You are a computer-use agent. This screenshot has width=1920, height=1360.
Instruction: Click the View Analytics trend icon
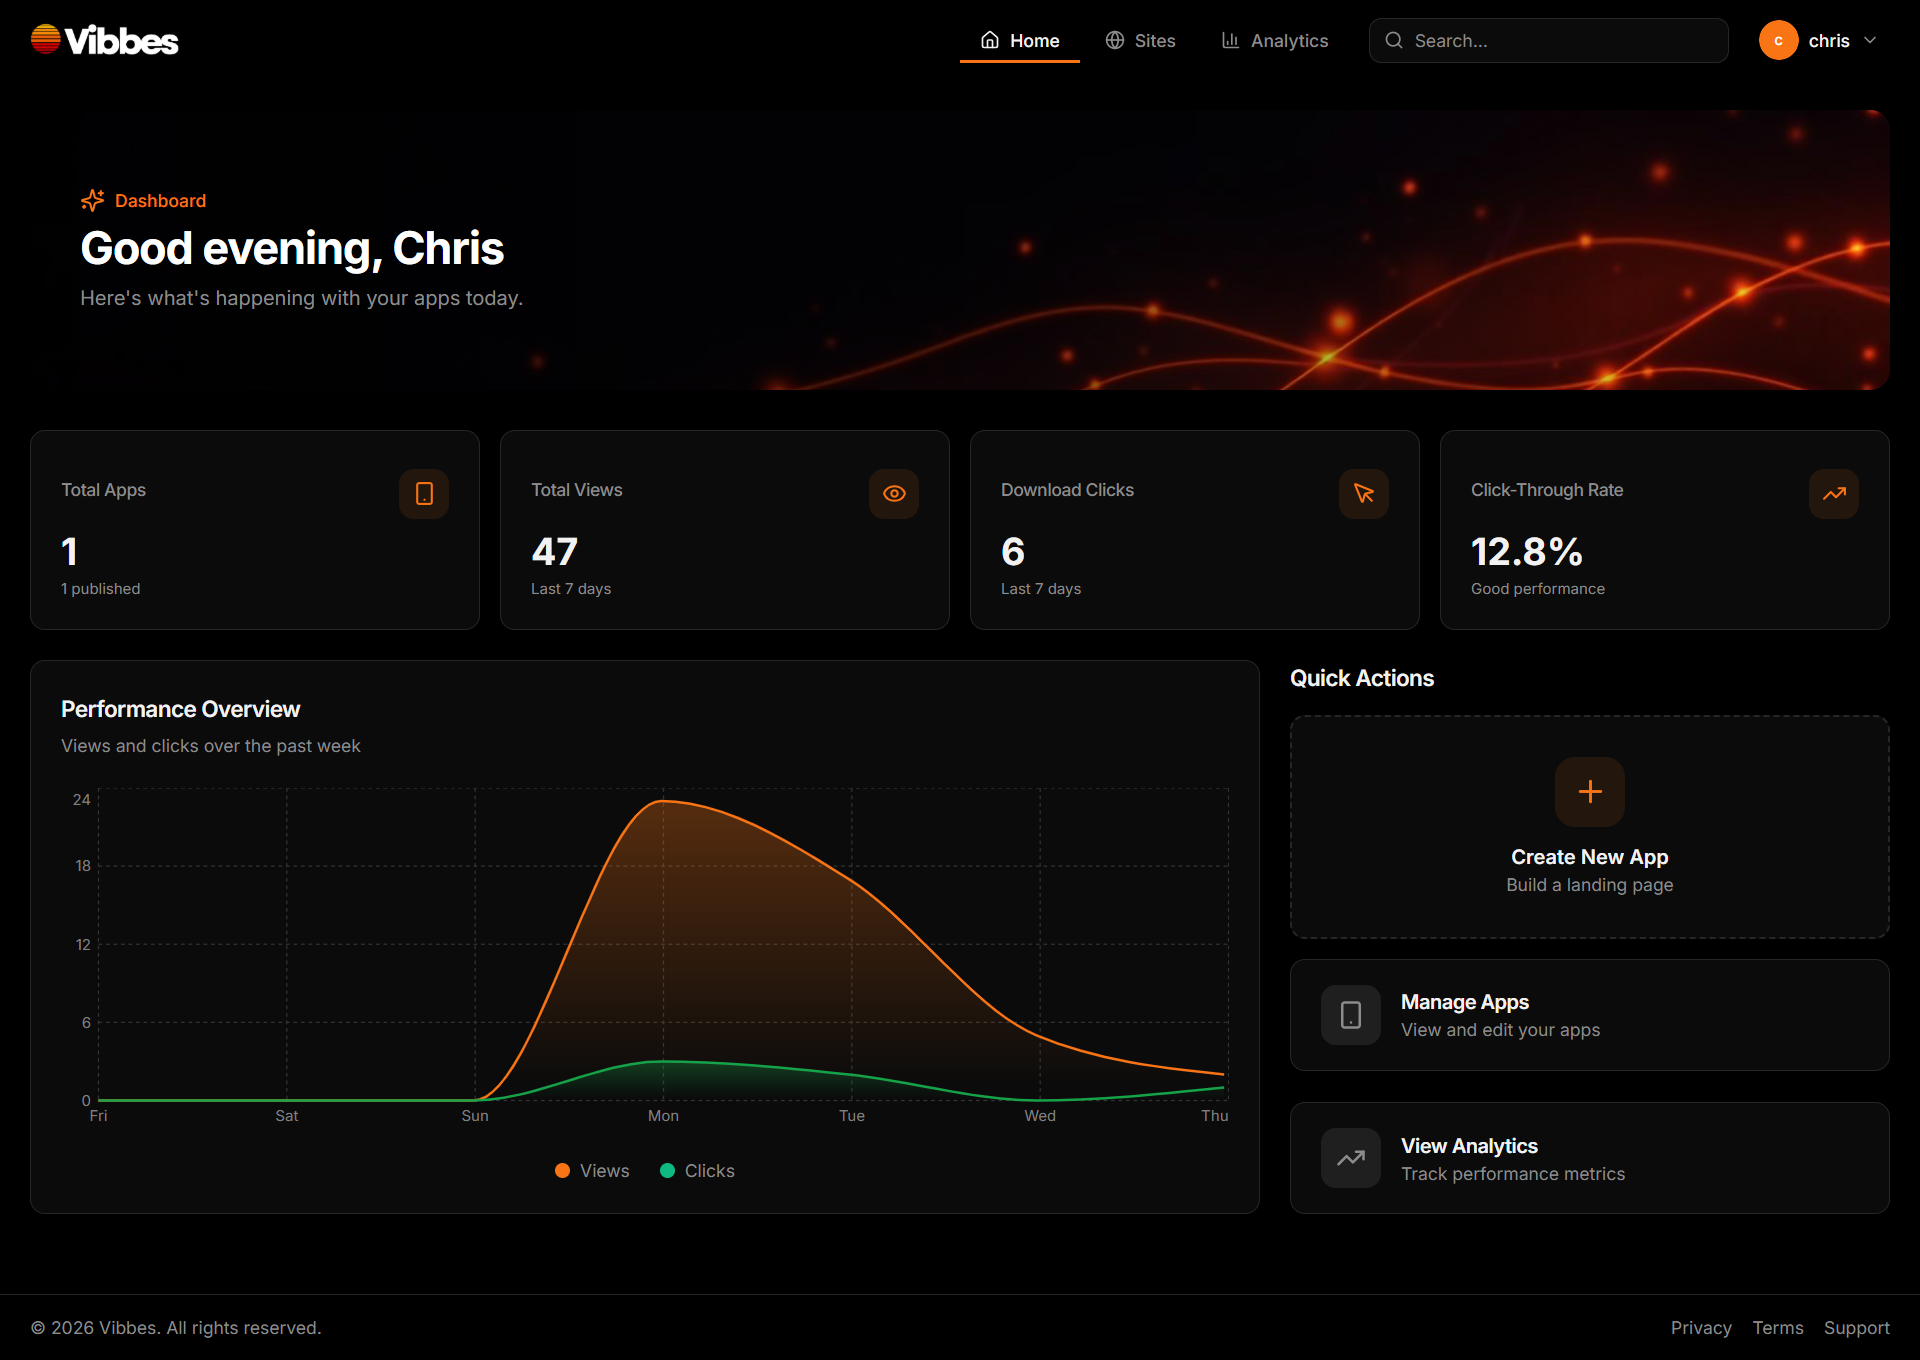tap(1351, 1158)
